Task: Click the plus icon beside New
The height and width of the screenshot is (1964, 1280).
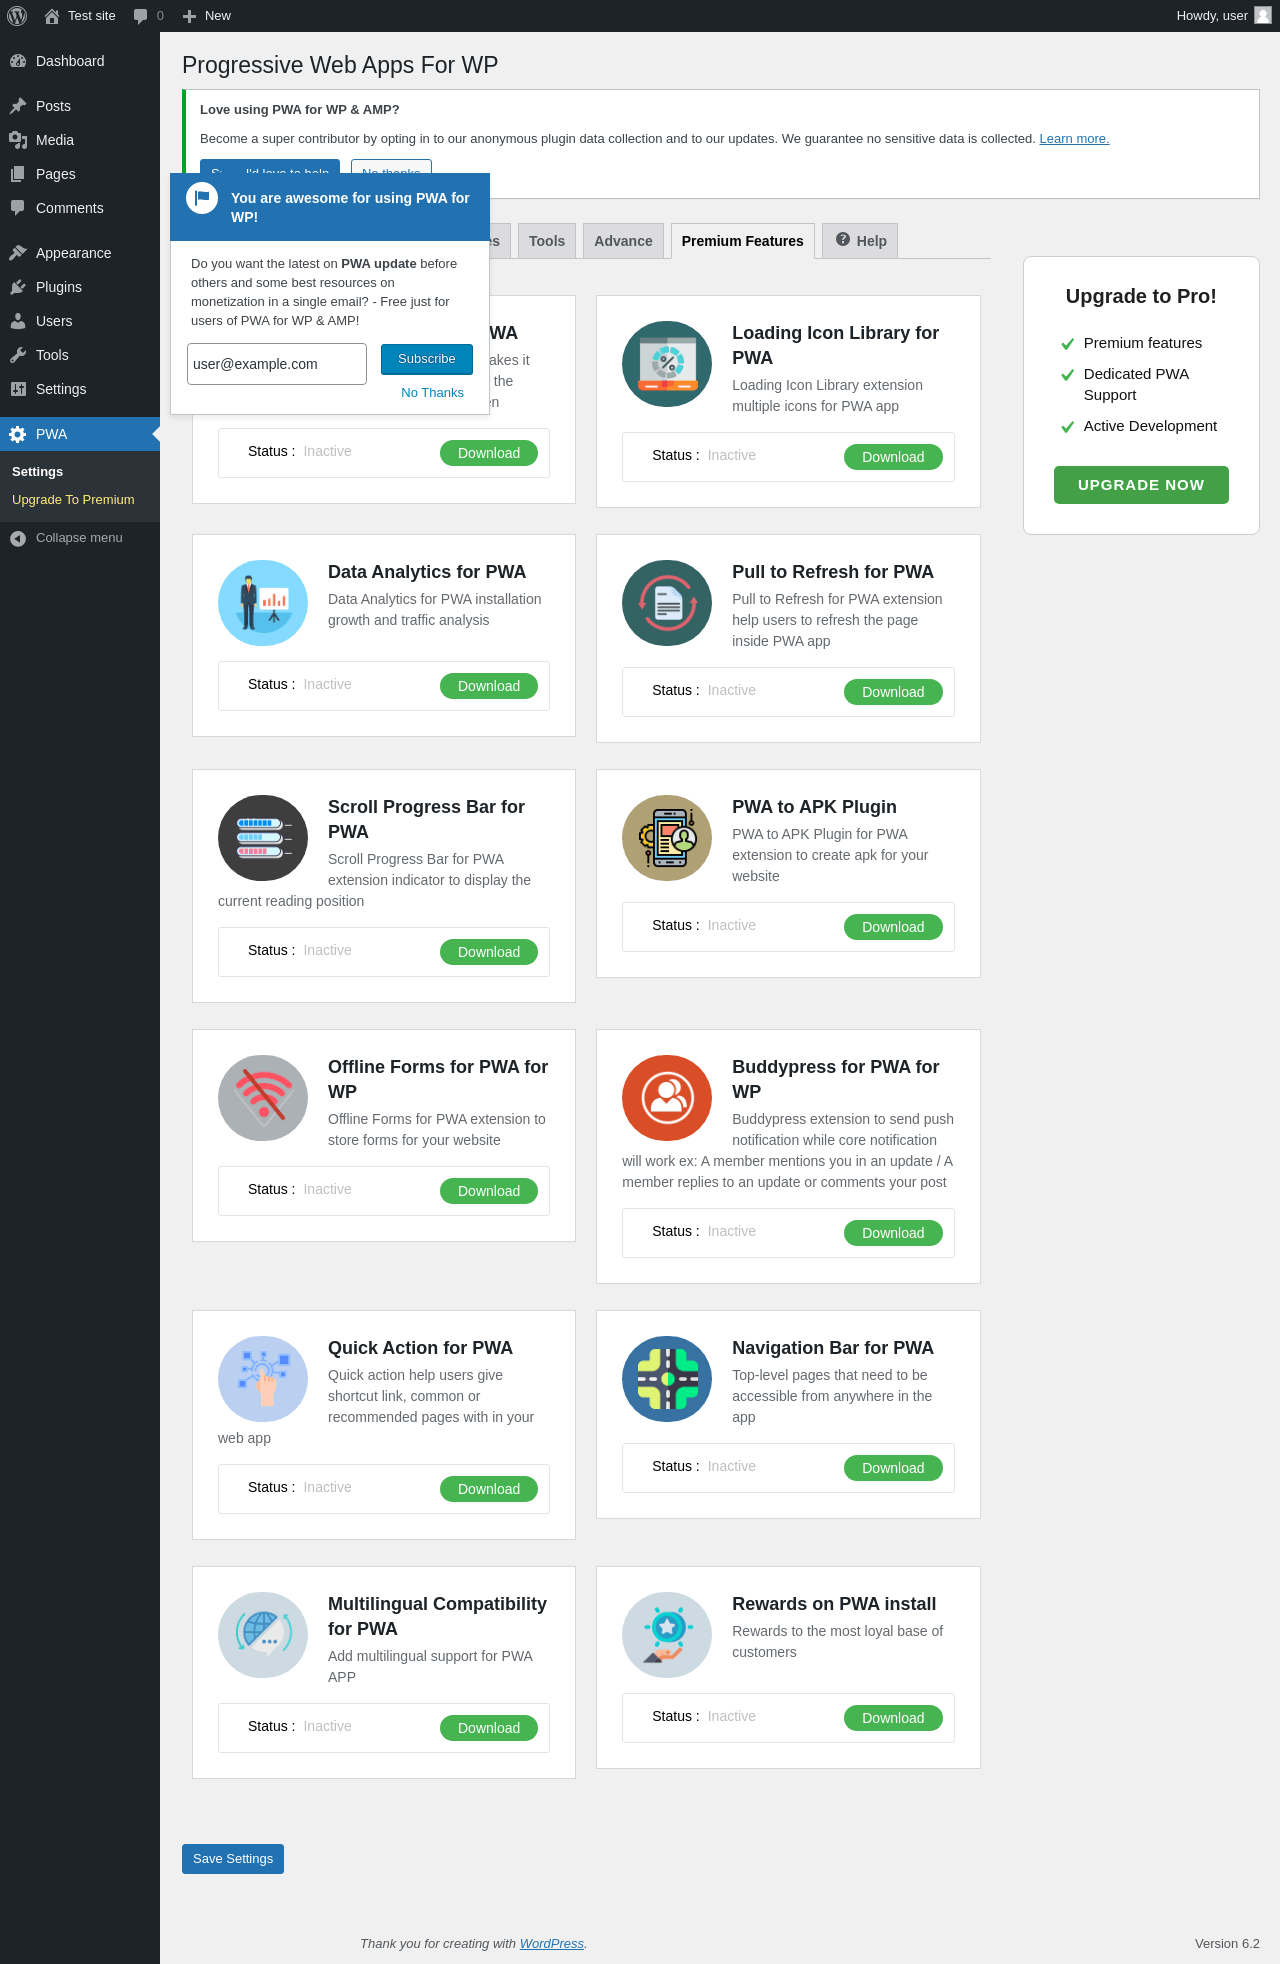Action: coord(189,16)
